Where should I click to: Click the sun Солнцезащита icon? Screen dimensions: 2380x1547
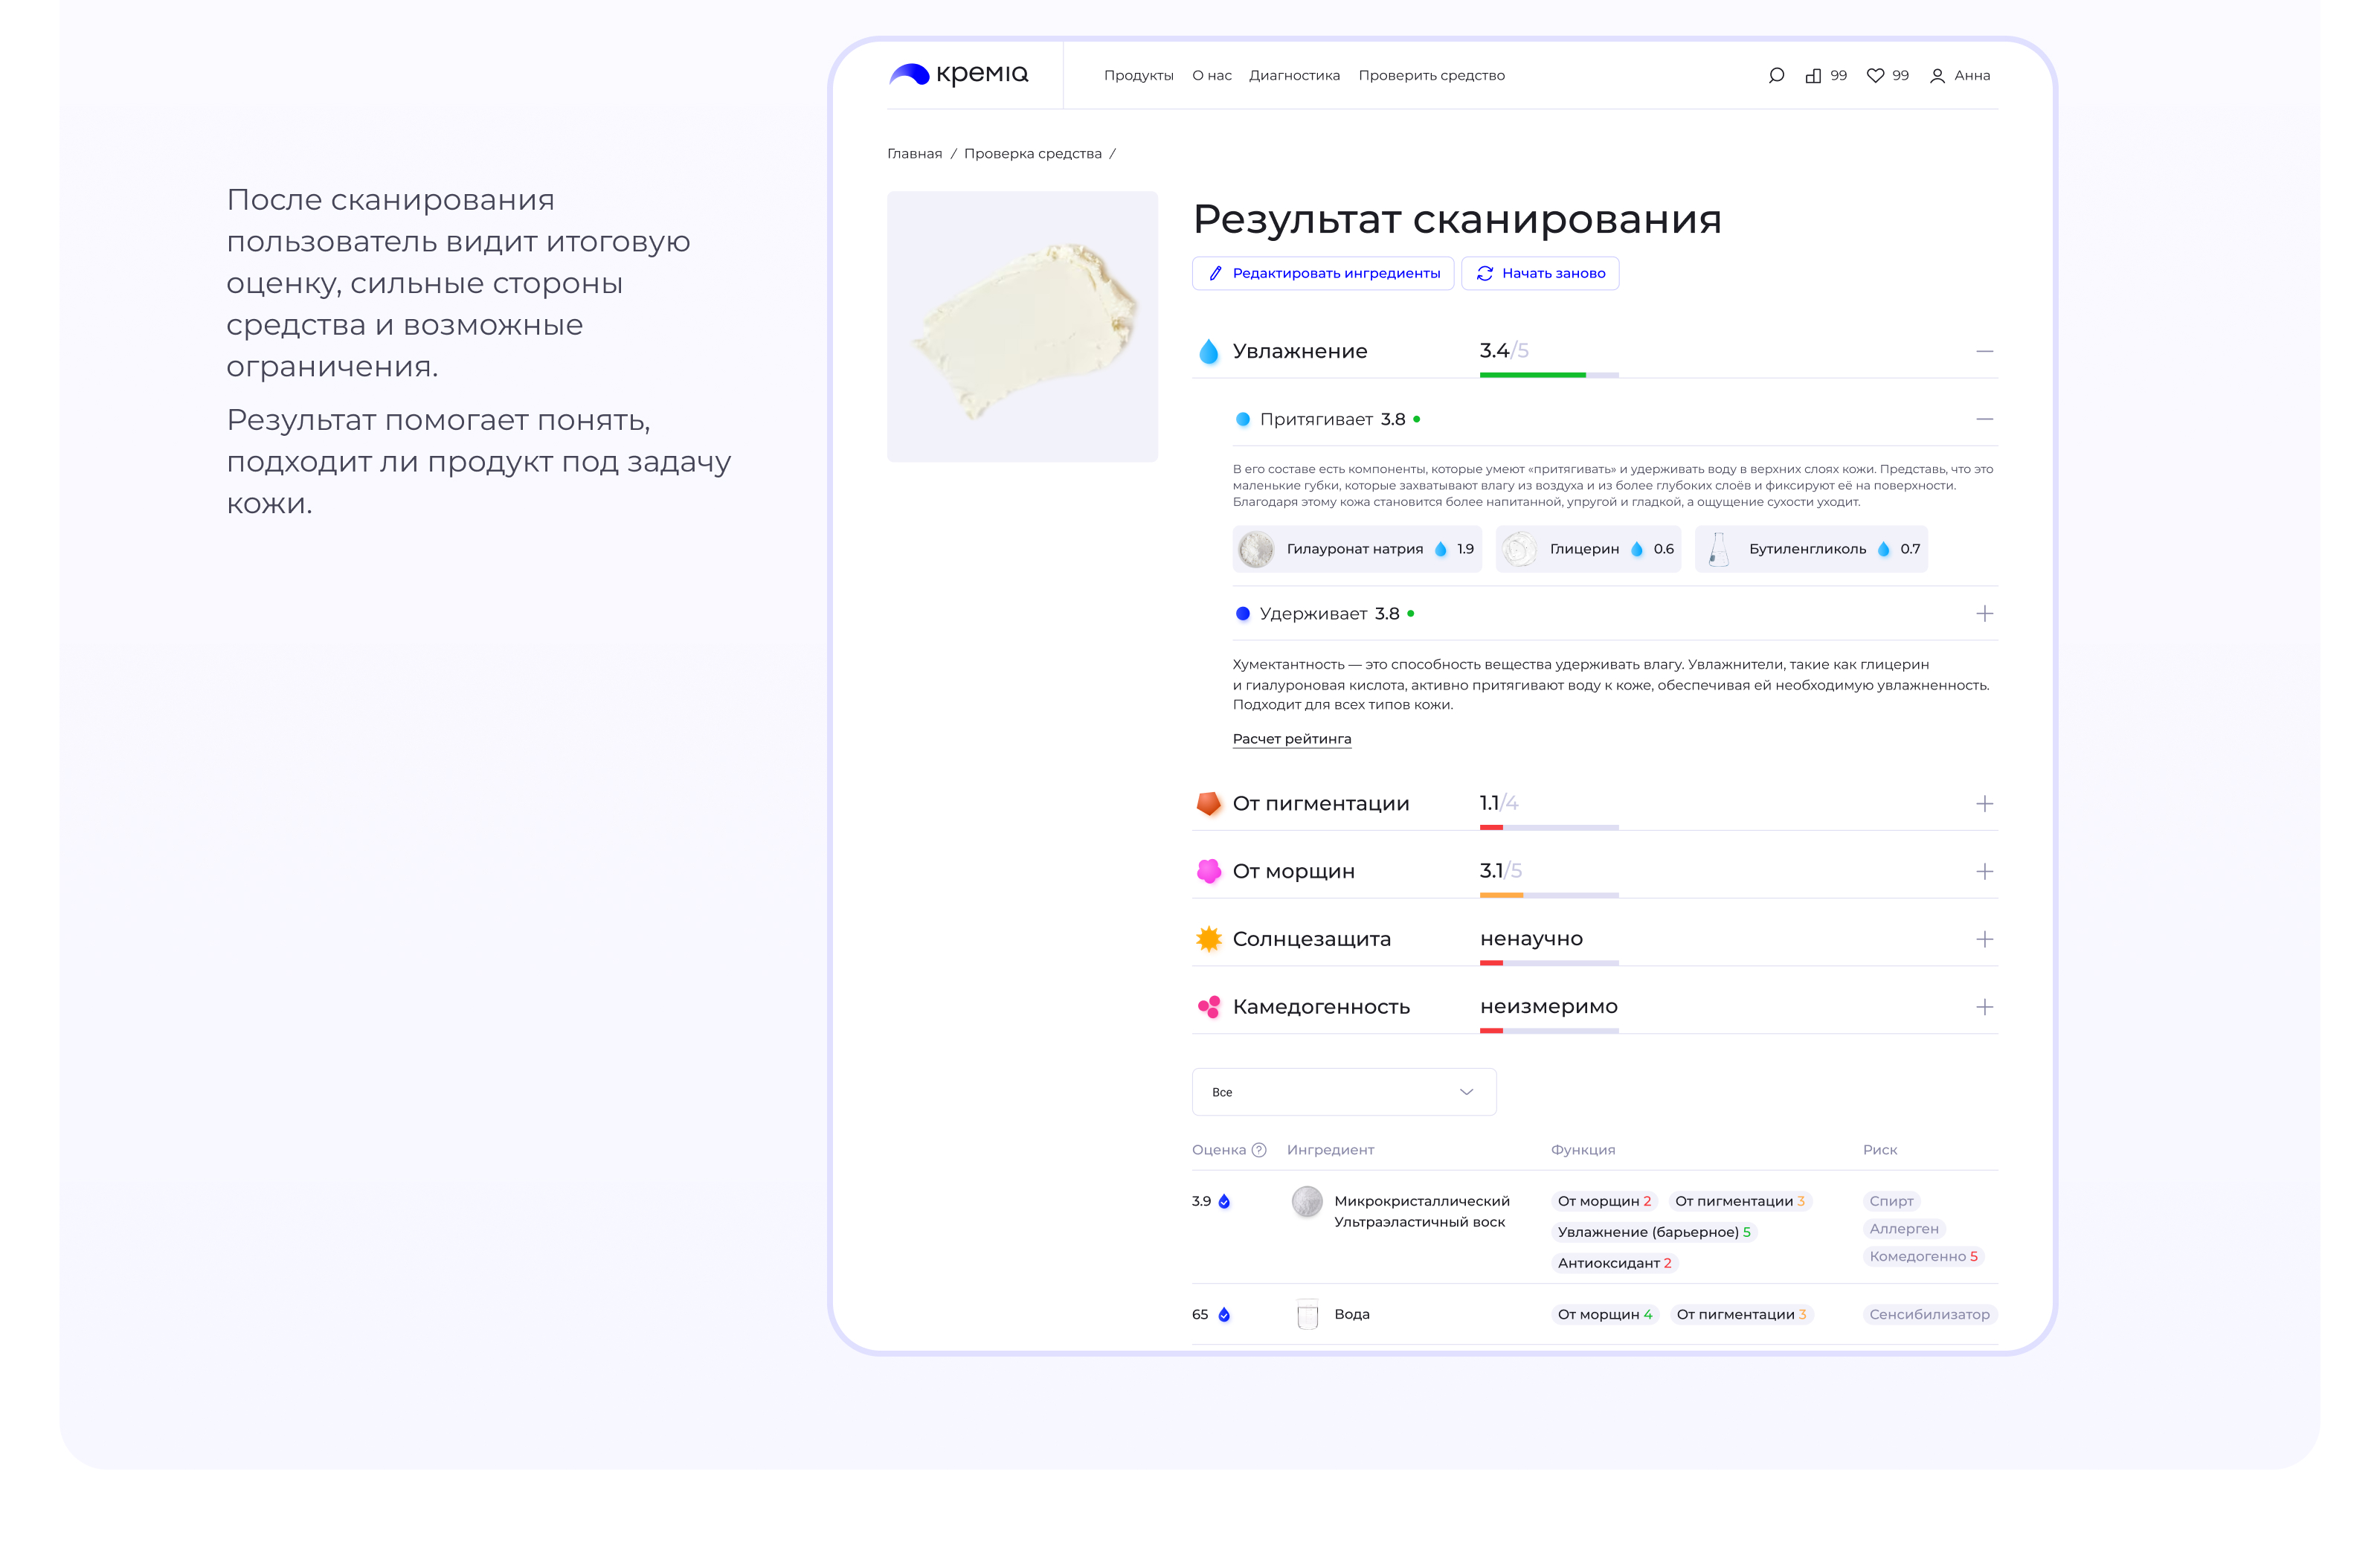click(1209, 939)
